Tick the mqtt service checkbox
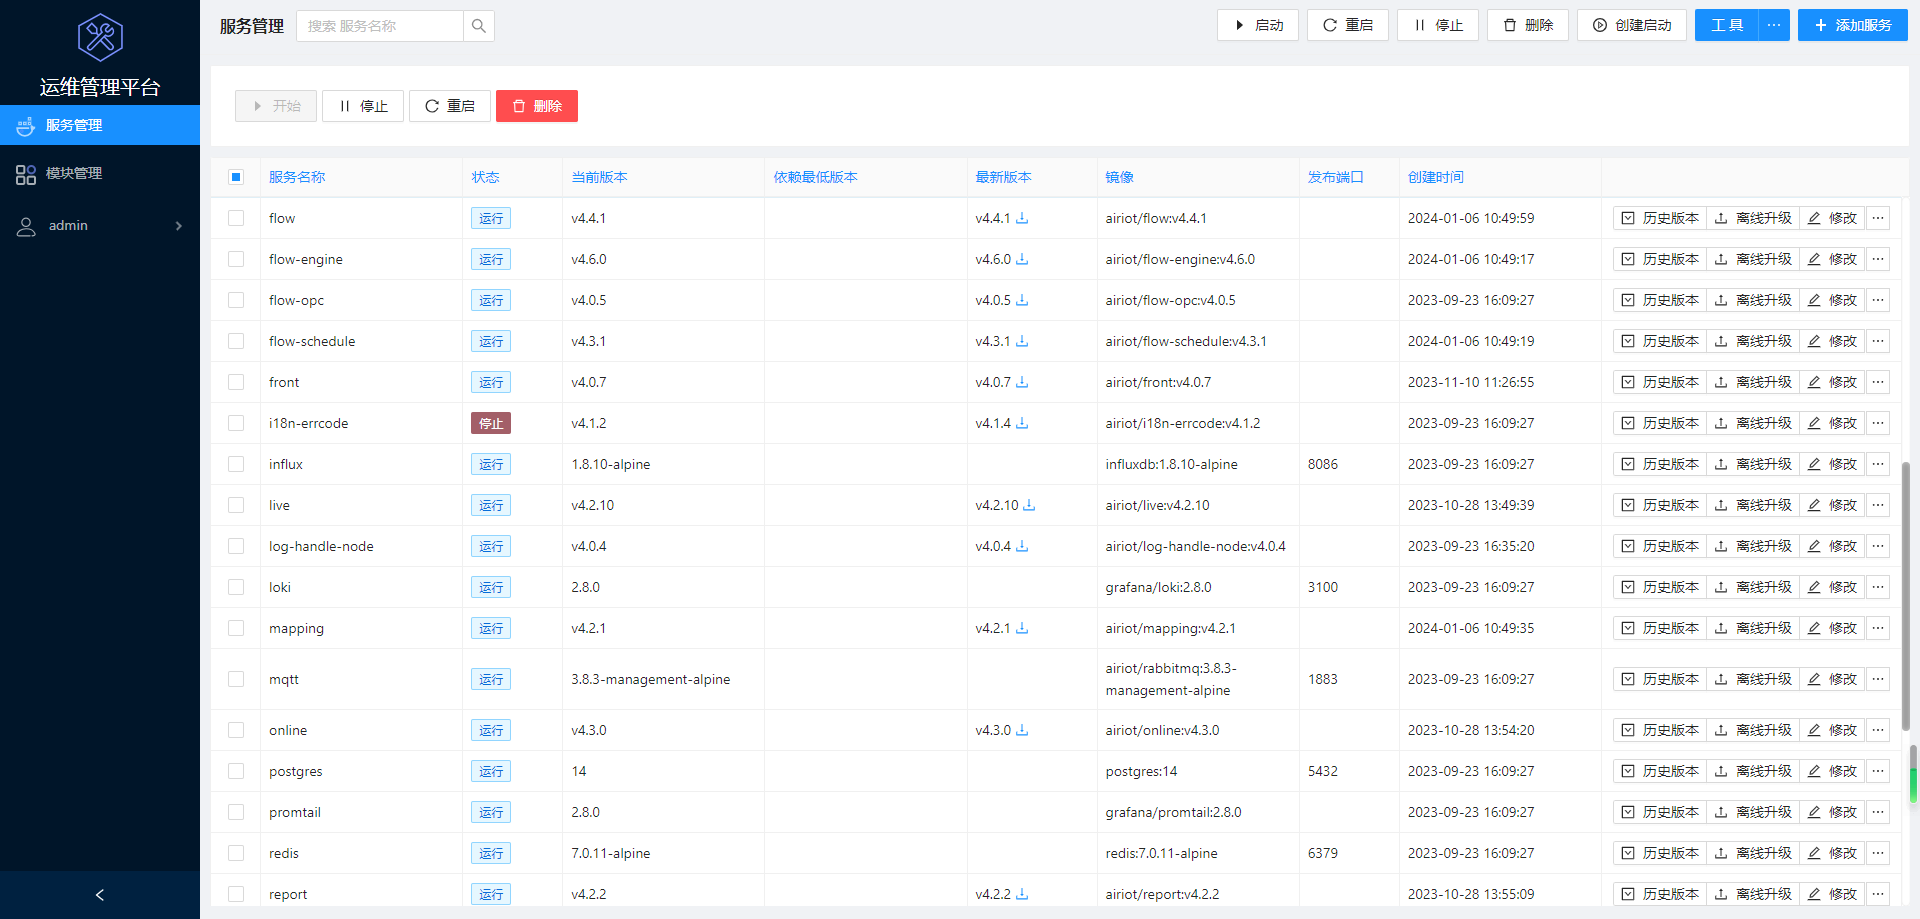This screenshot has height=919, width=1920. tap(236, 679)
